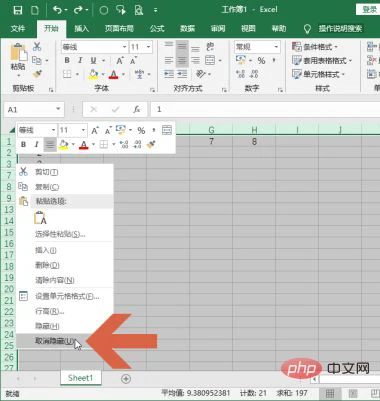Apply percent style from the ribbon
Screen dimensions: 380x401
tap(261, 60)
